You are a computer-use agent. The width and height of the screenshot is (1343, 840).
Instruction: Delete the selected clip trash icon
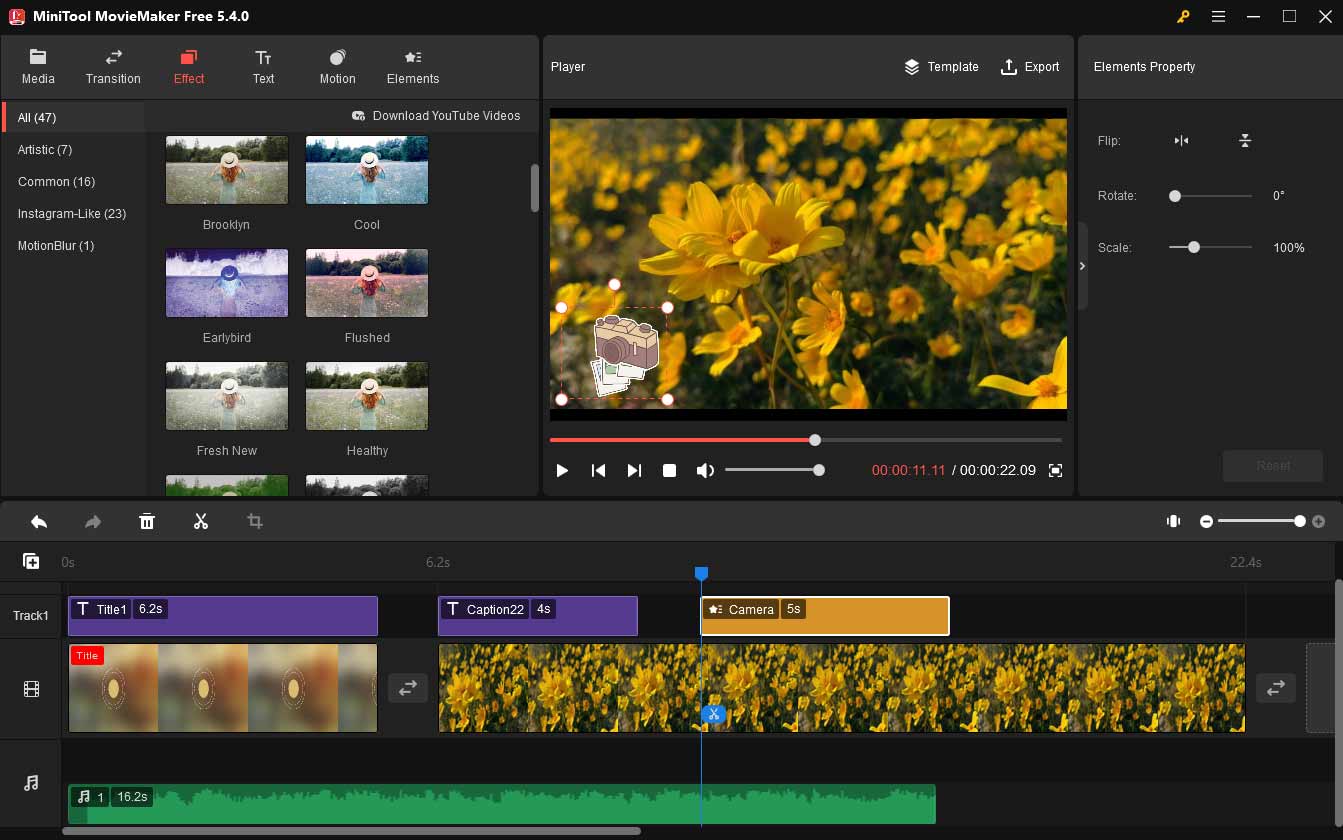click(147, 521)
